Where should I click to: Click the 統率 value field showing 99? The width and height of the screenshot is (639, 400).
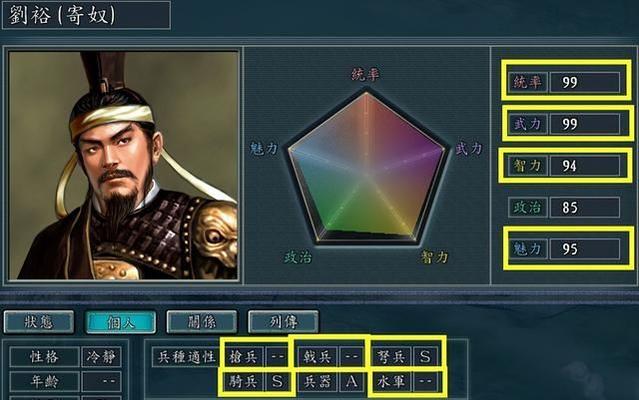pyautogui.click(x=585, y=83)
